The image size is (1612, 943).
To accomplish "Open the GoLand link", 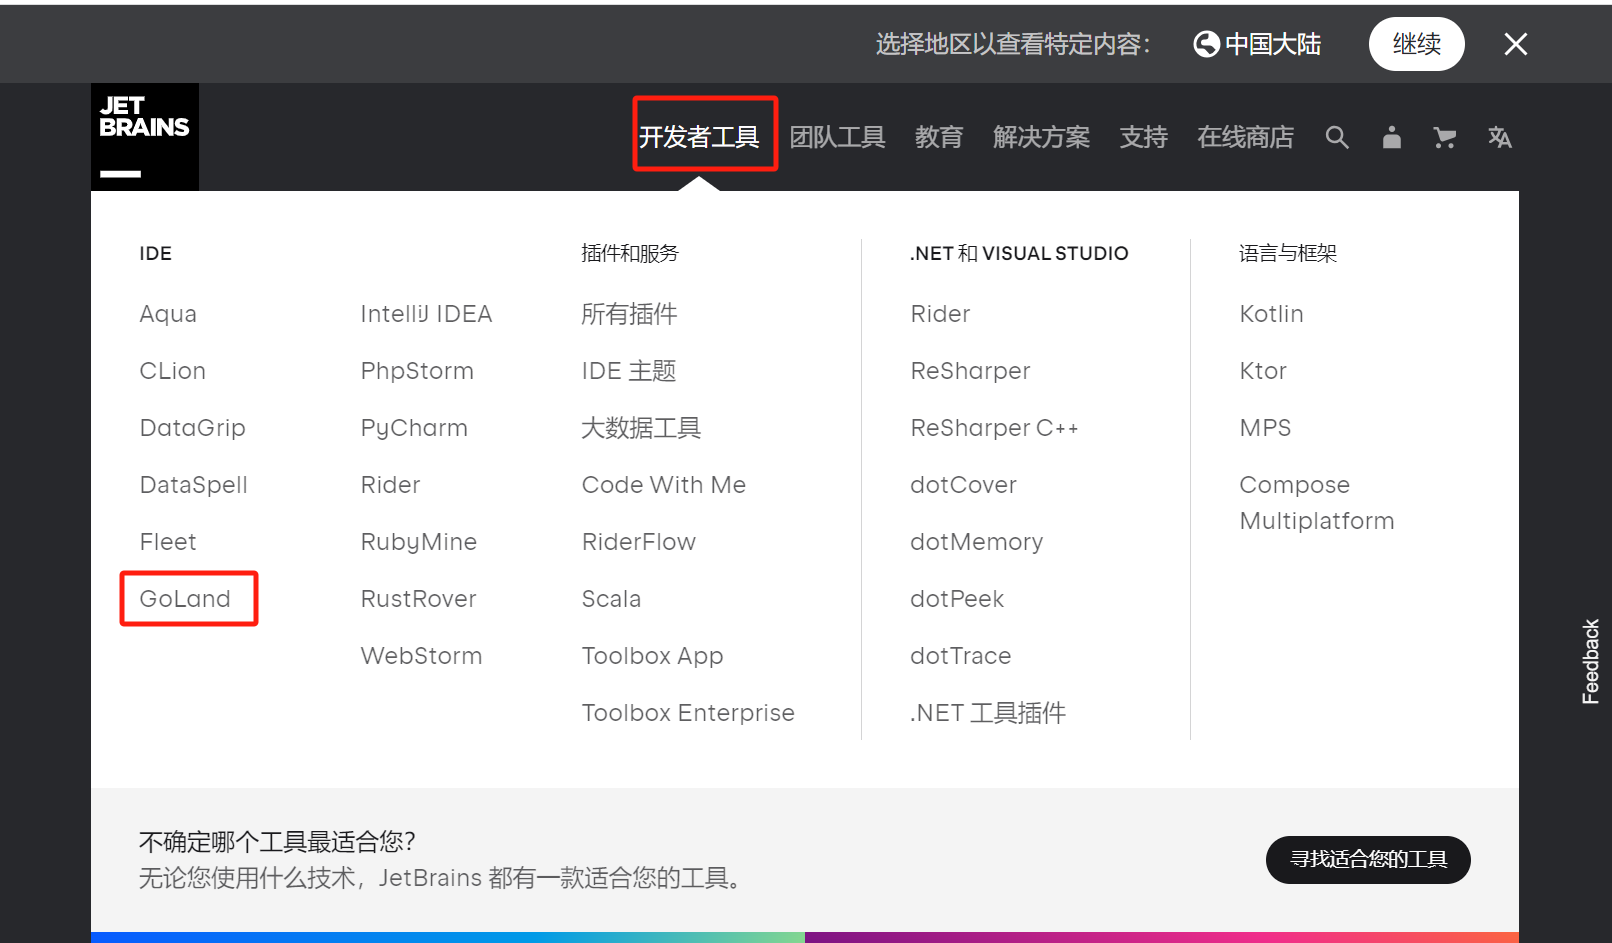I will pos(185,599).
